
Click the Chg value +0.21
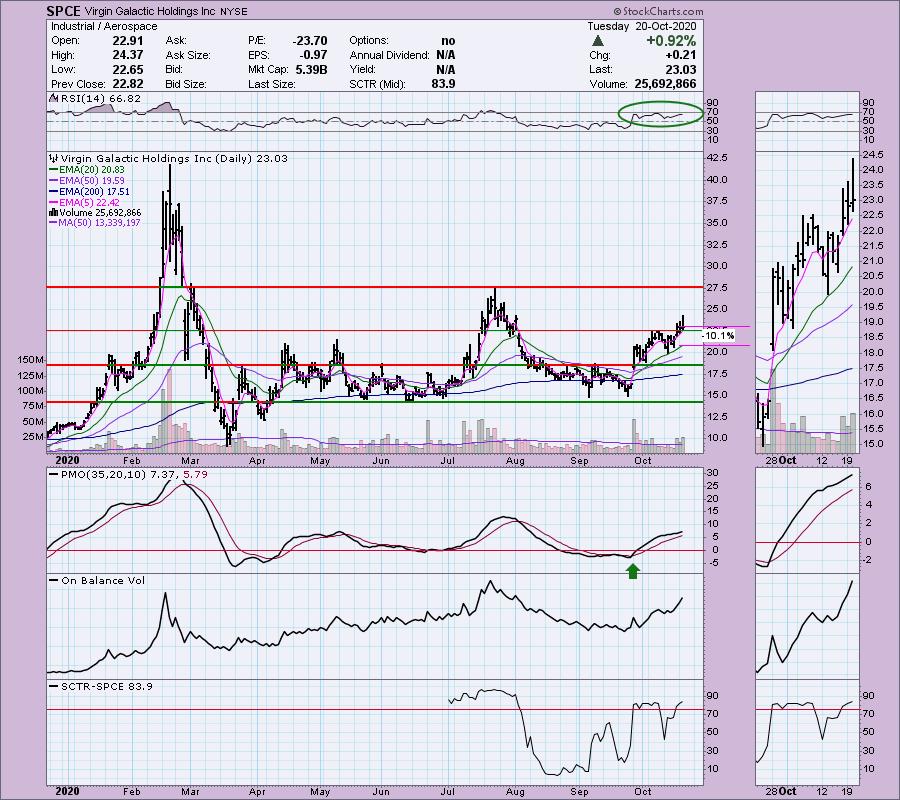pyautogui.click(x=680, y=55)
